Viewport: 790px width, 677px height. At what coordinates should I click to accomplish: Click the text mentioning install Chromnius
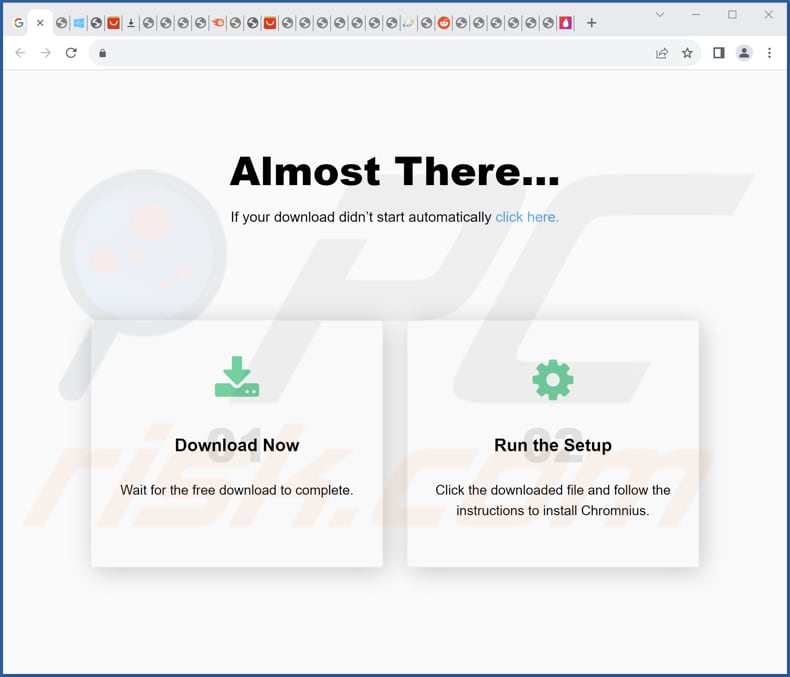(x=553, y=500)
